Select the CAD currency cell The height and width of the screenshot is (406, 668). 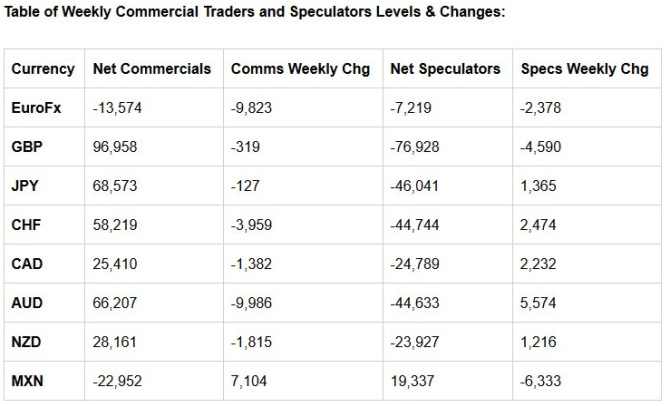point(27,264)
